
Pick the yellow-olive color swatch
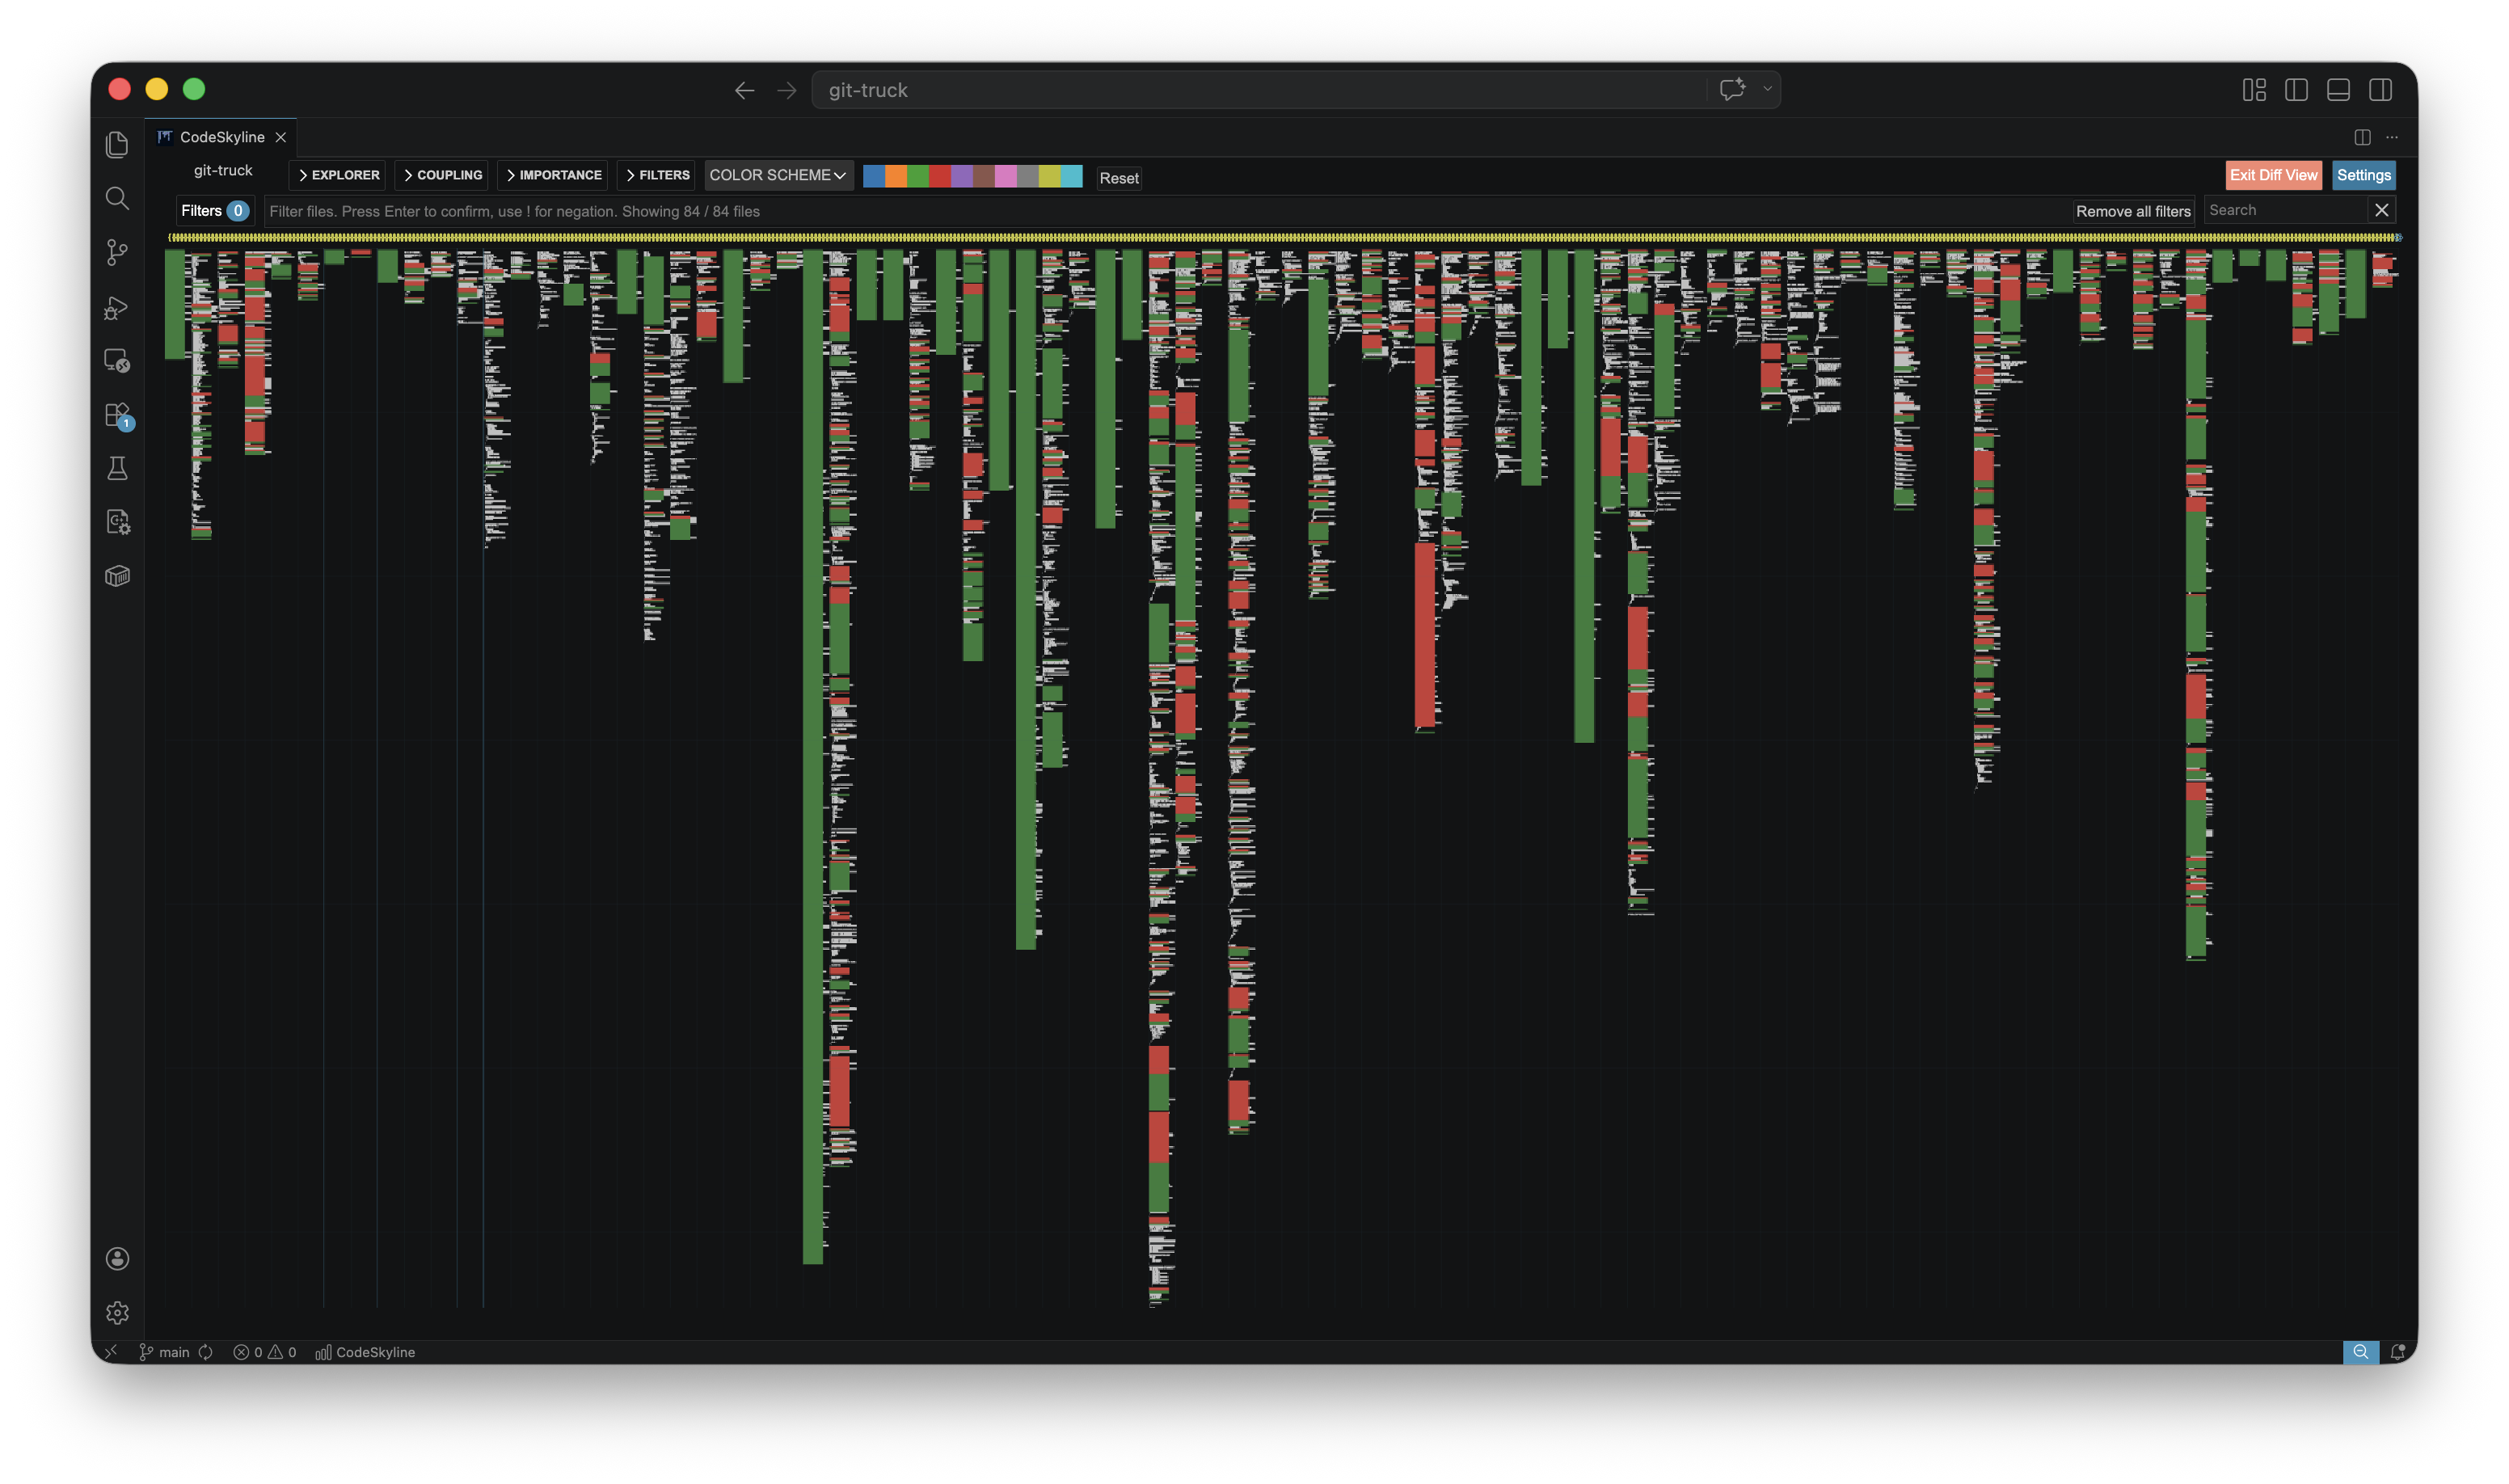click(1050, 177)
